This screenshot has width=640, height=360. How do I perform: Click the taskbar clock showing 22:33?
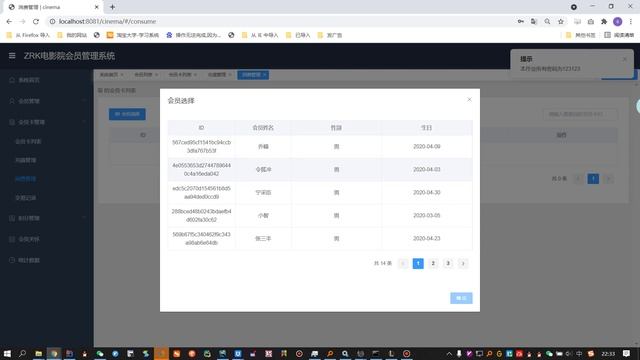608,354
